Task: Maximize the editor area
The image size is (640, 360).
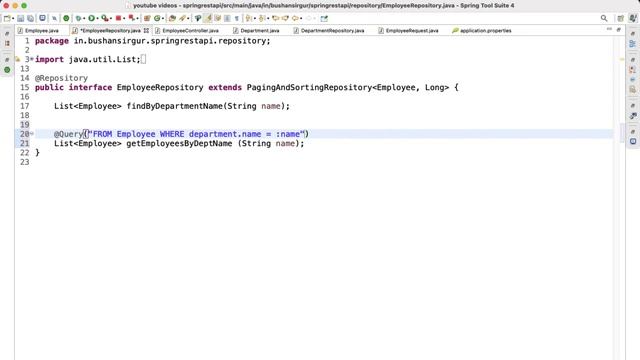Action: pos(619,29)
